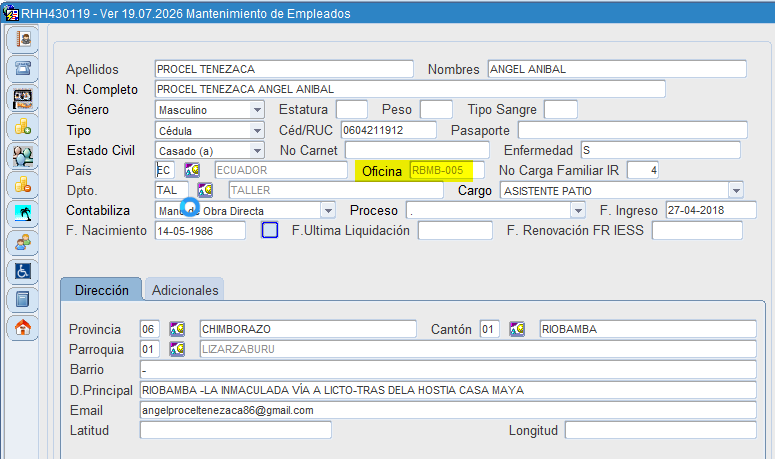
Task: Click the Estatura input field
Action: 352,109
